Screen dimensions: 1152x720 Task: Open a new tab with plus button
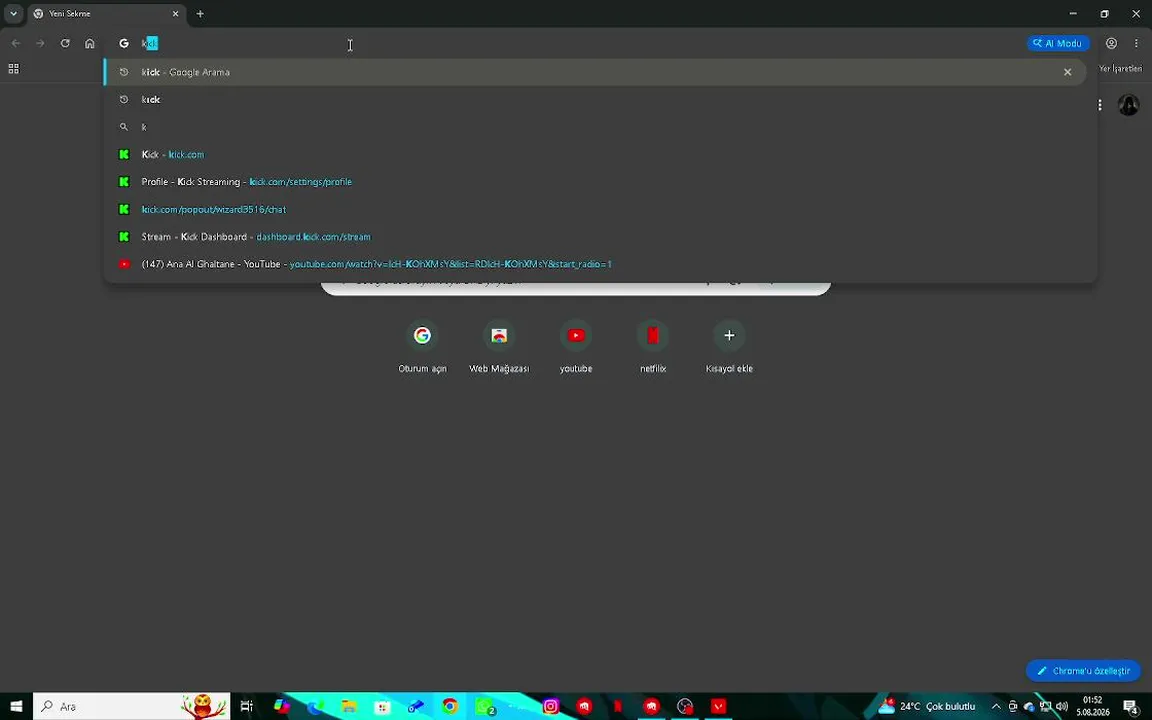coord(200,13)
